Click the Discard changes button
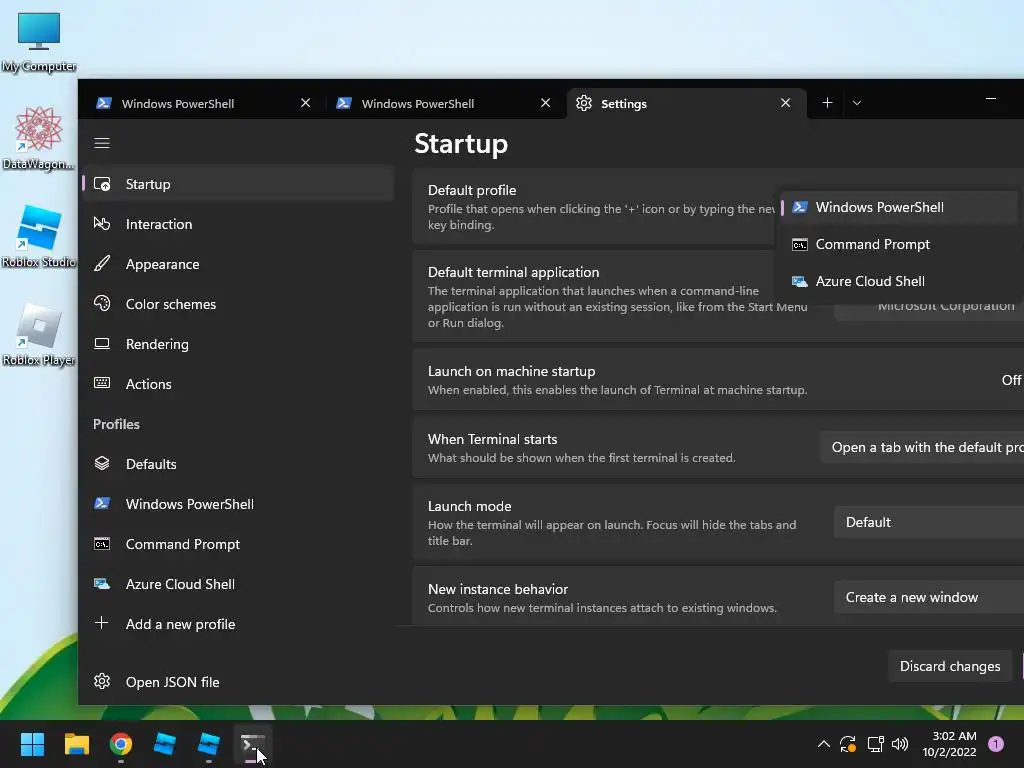Image resolution: width=1024 pixels, height=768 pixels. click(950, 666)
